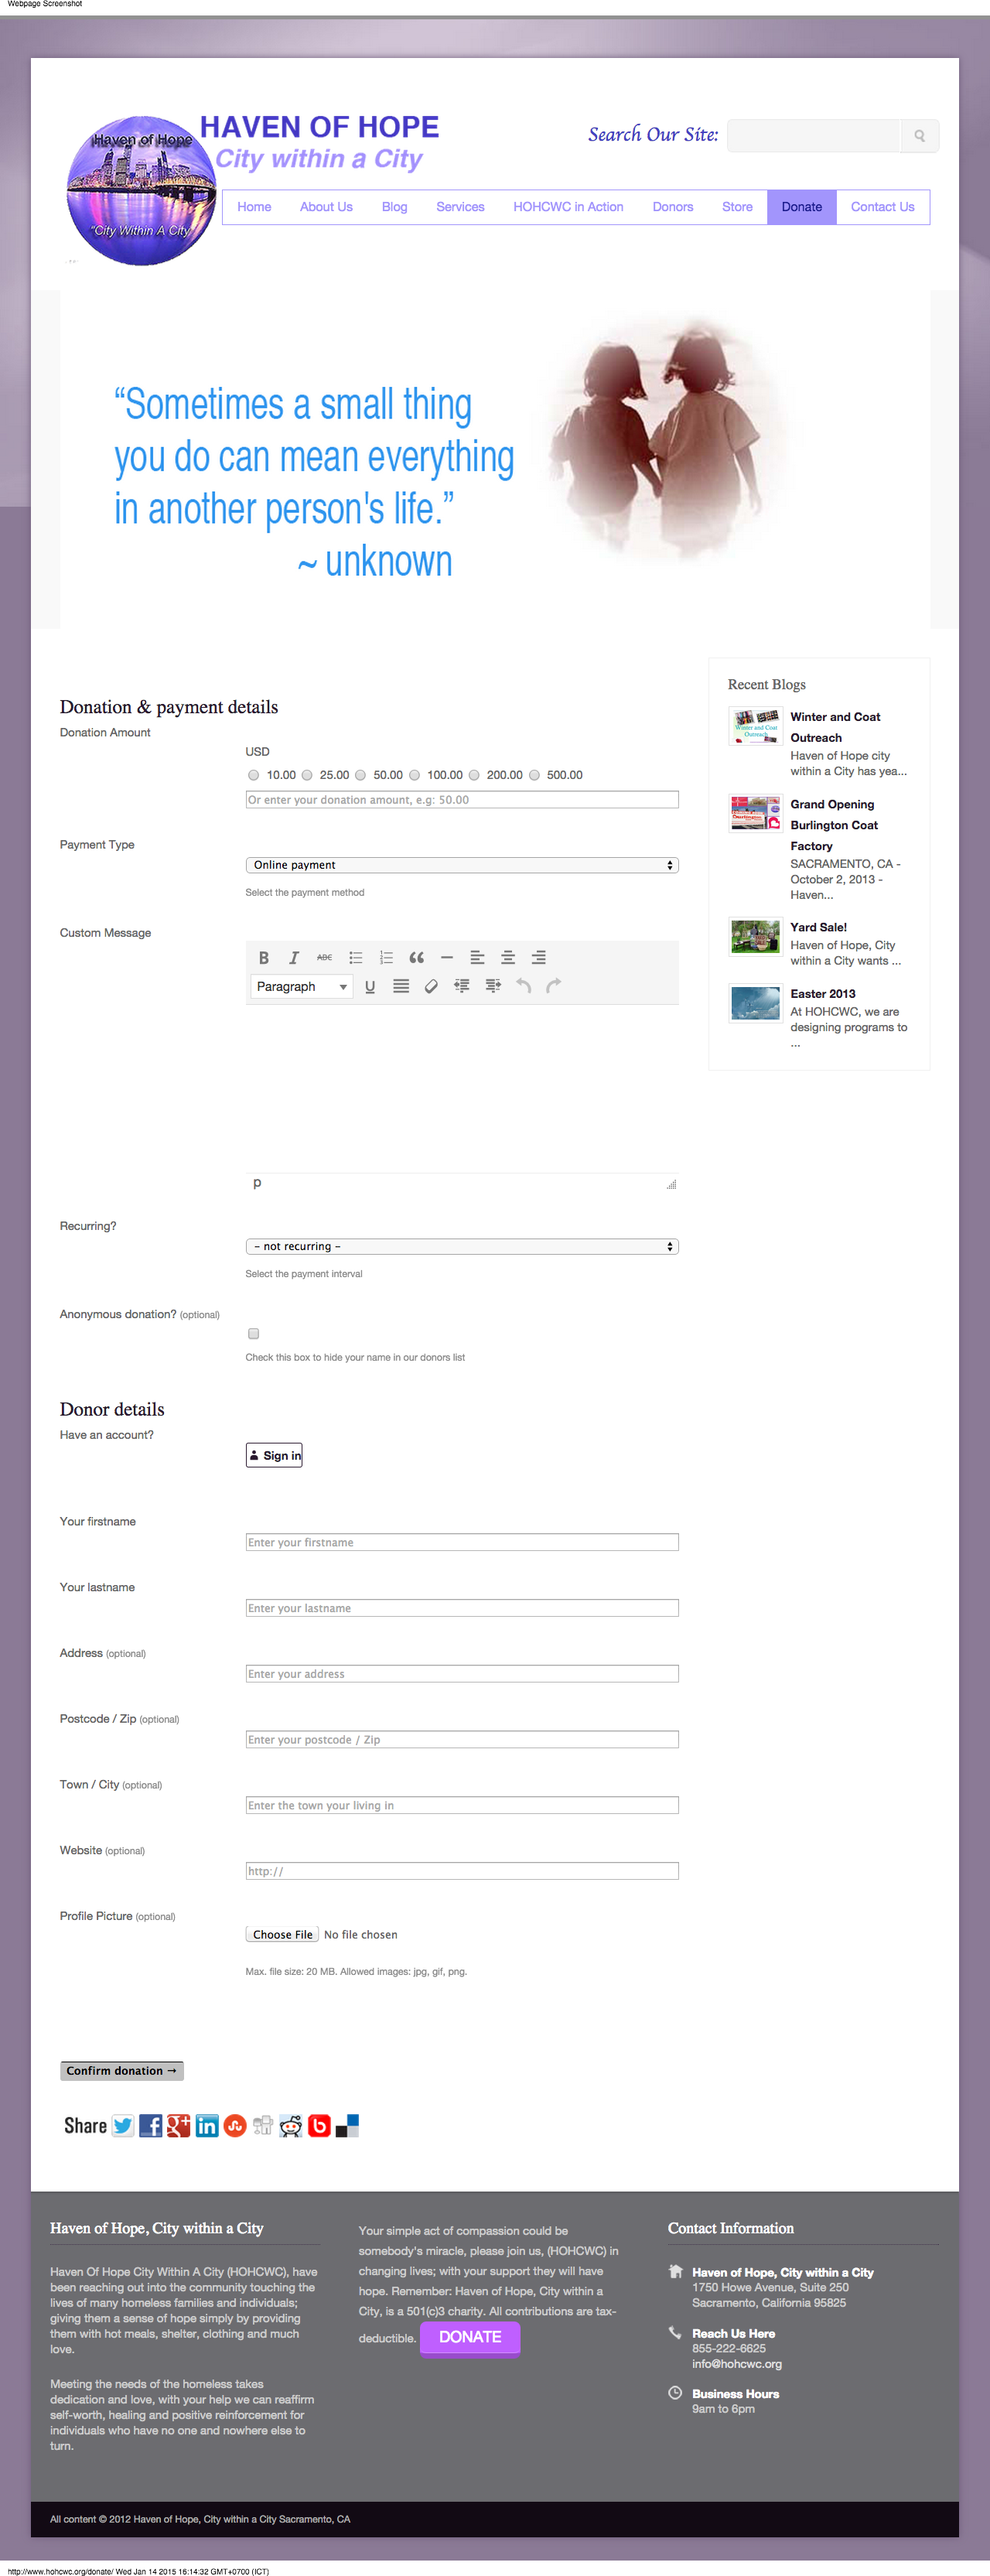Click Choose File for profile picture
Screen dimensions: 990x2576
point(282,1934)
